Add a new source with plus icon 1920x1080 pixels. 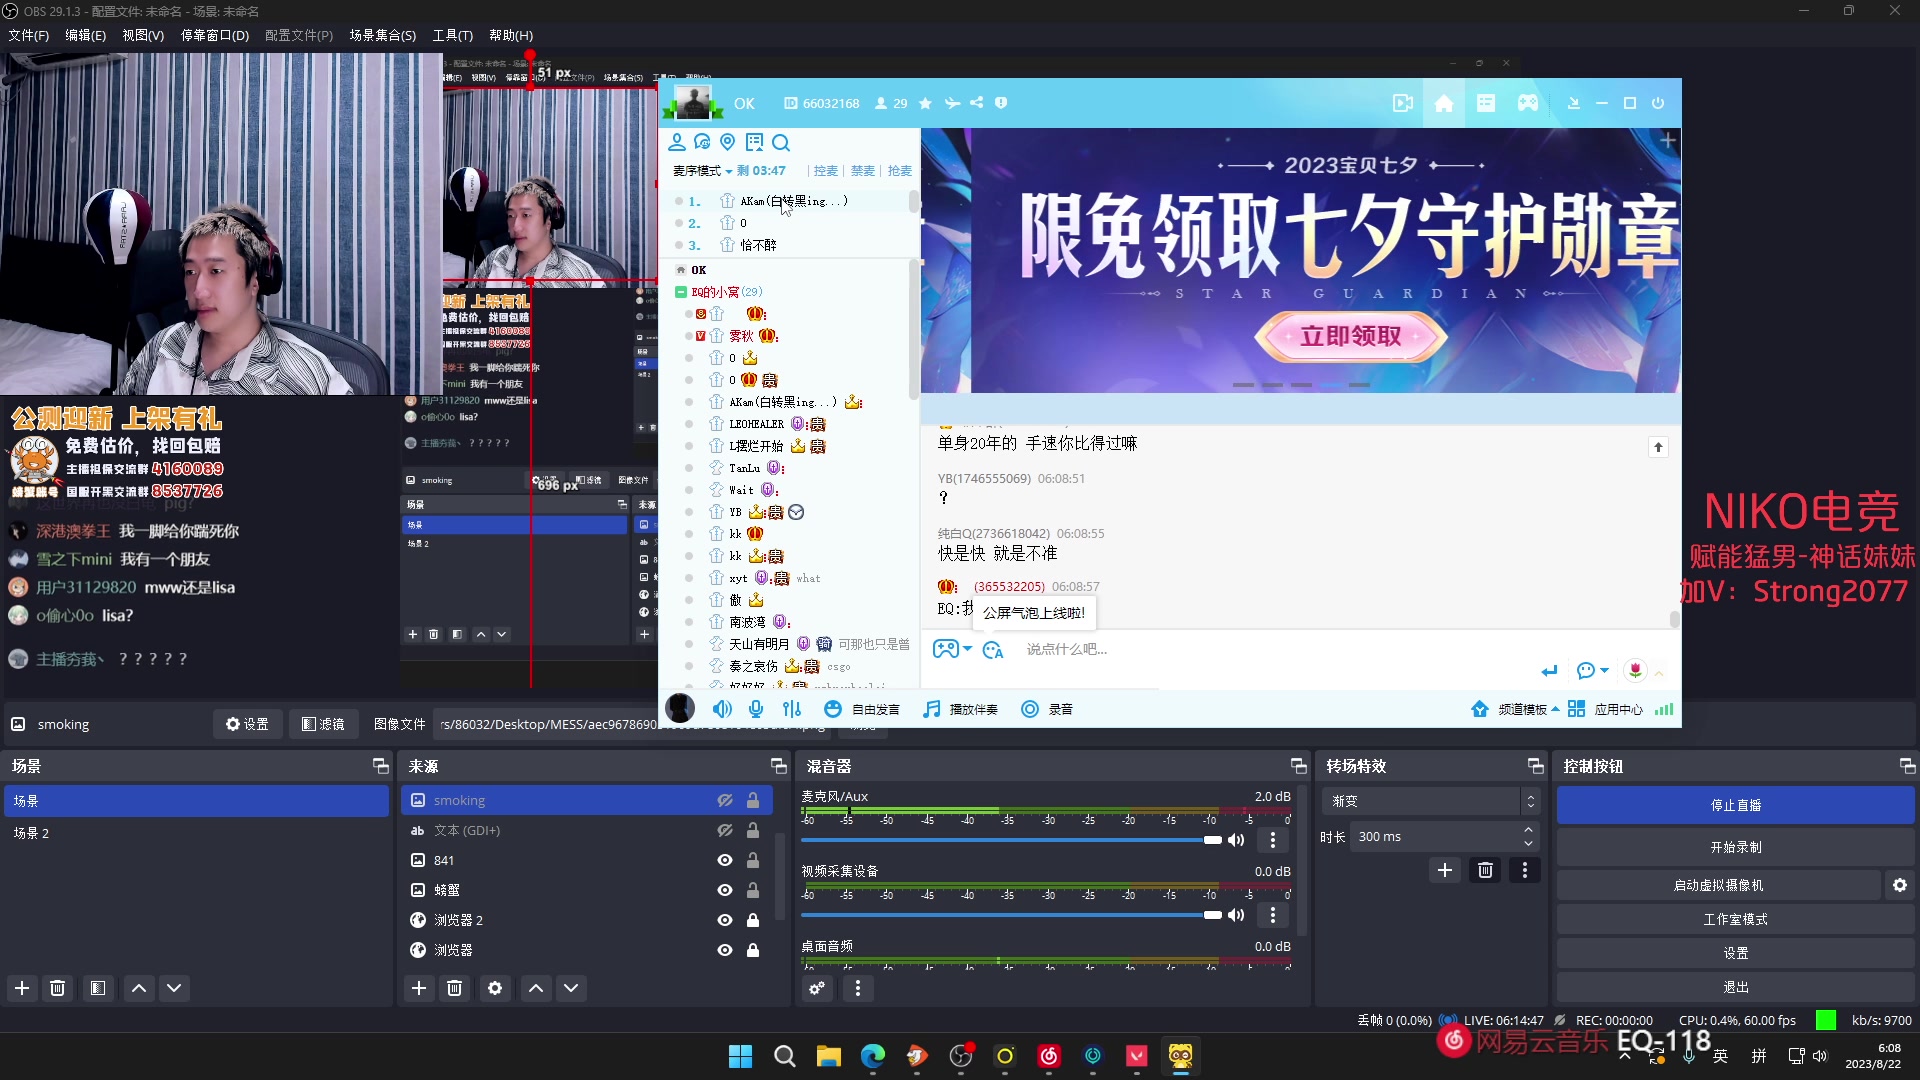[419, 988]
